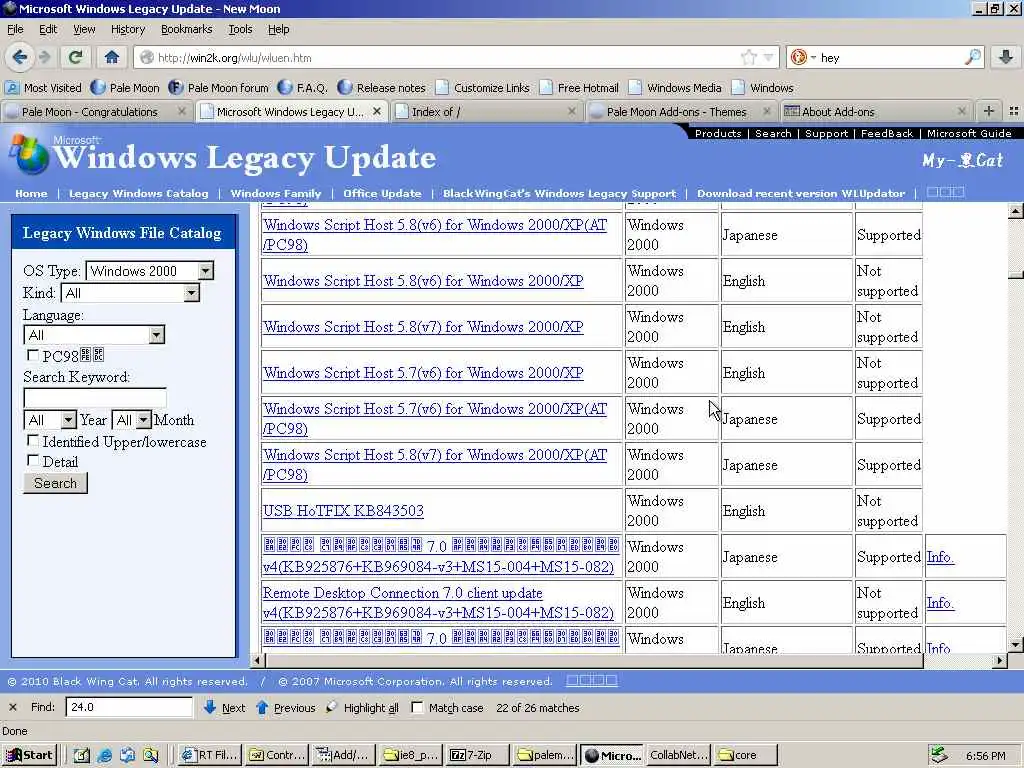
Task: Focus the Search Keyword input field
Action: [x=95, y=398]
